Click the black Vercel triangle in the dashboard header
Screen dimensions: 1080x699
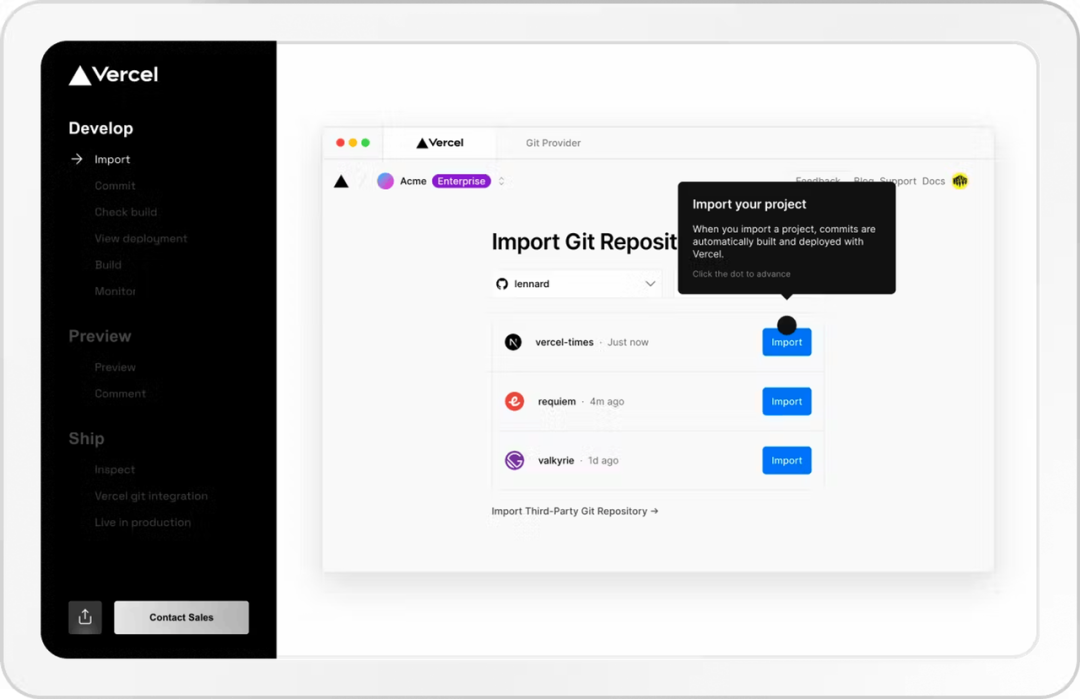click(x=341, y=181)
